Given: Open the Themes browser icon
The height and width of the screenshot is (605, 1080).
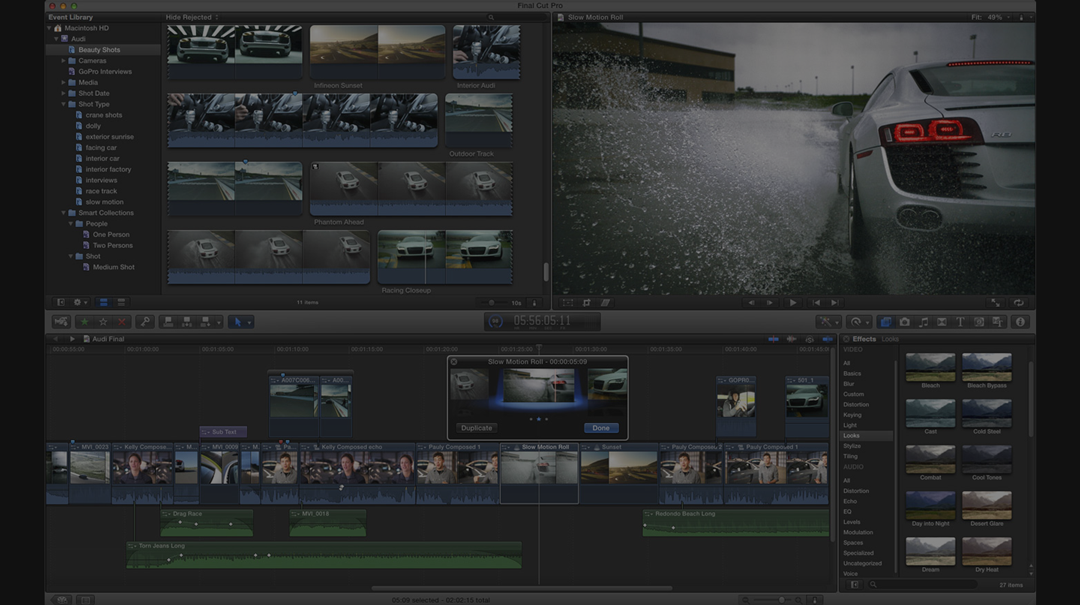Looking at the screenshot, I should point(997,322).
